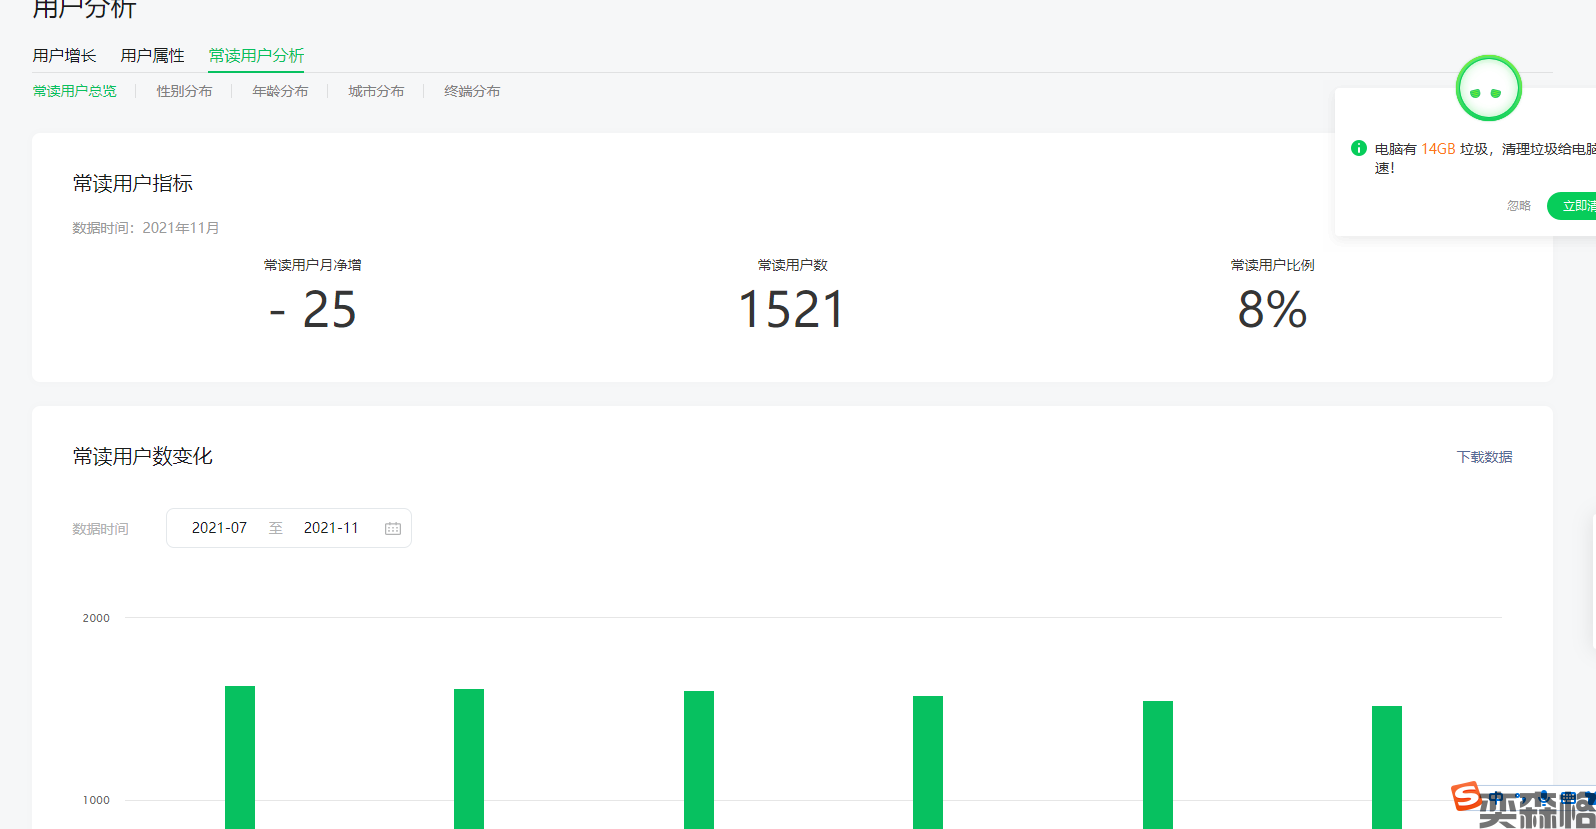Open 城市分布 sub-tab
The image size is (1596, 829).
[x=376, y=91]
